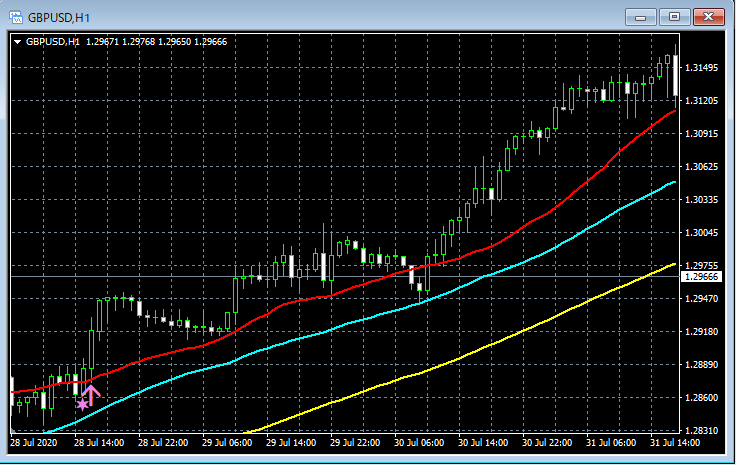Click the time label 28 Jul 2020
Screen dimensions: 736x465
click(x=33, y=443)
